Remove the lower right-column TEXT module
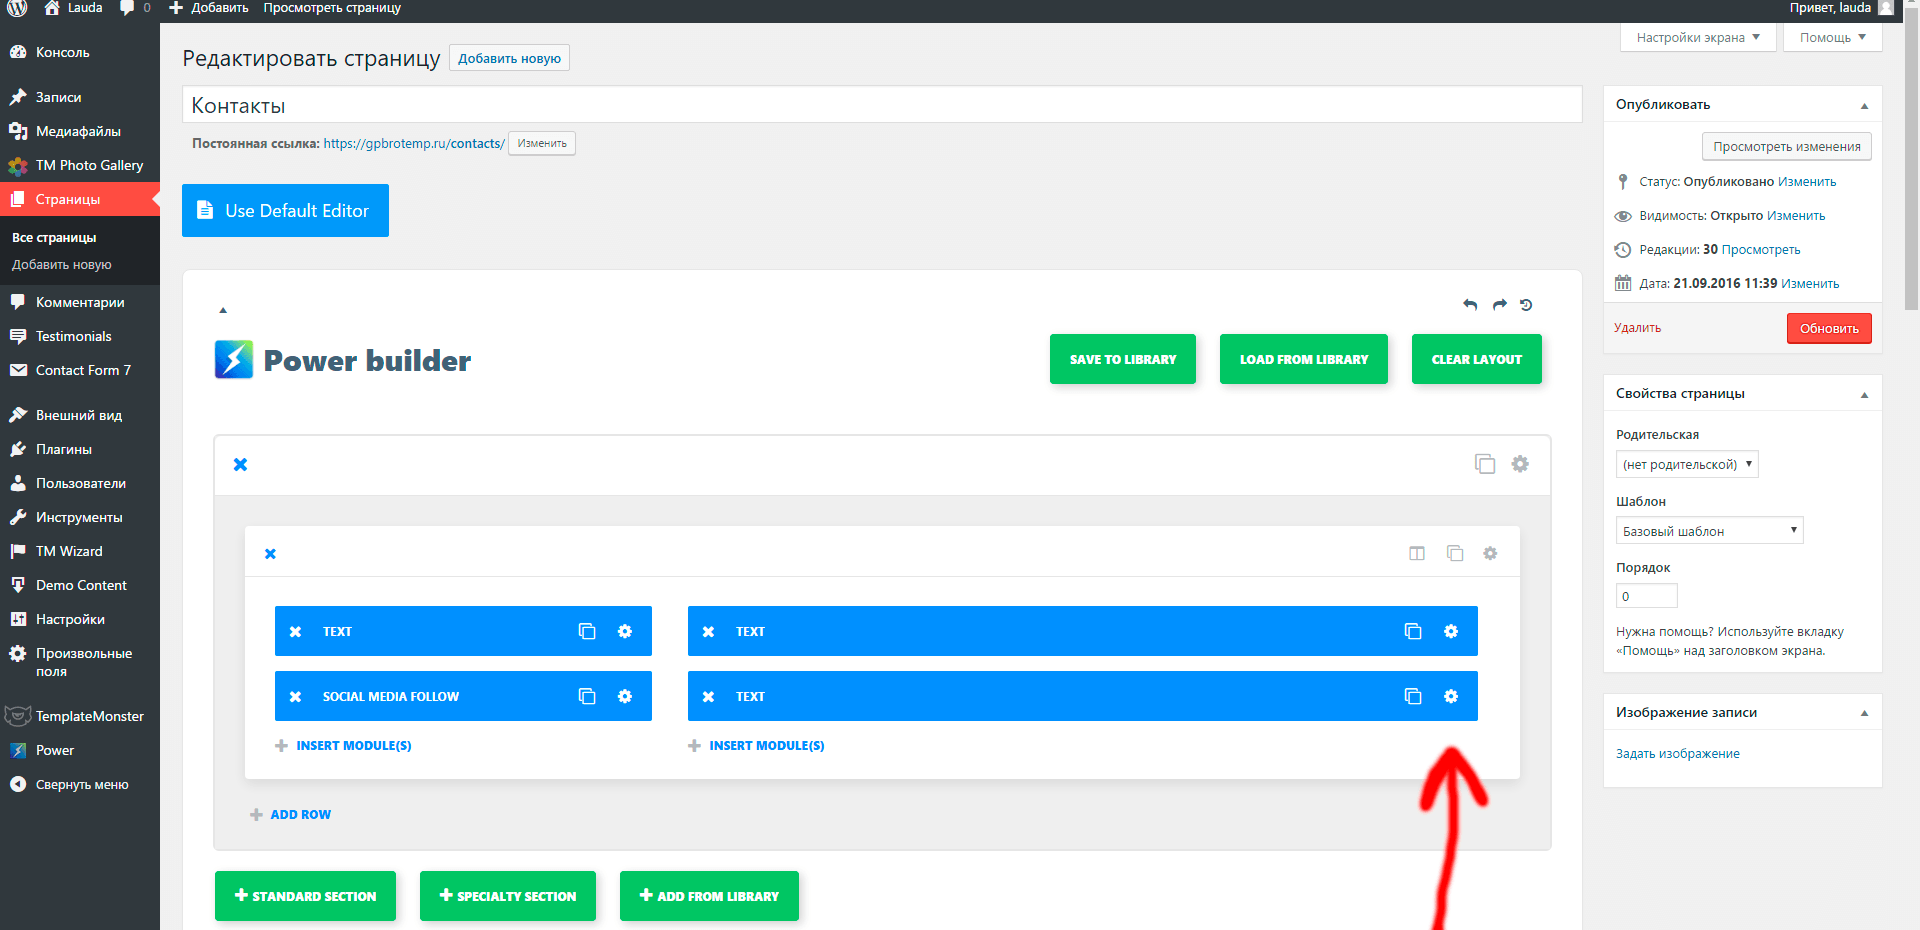 708,696
